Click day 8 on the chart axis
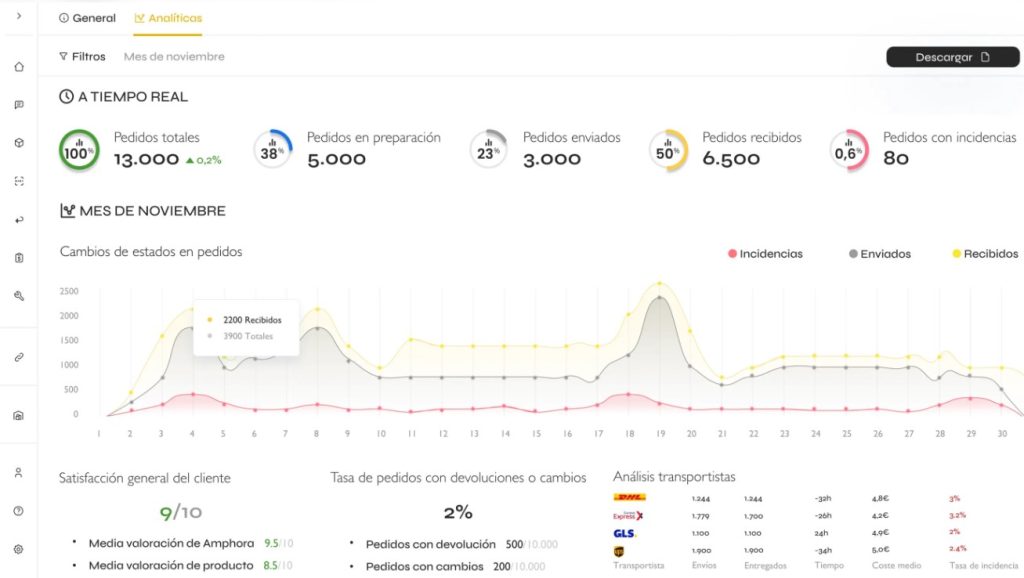The width and height of the screenshot is (1024, 578). pos(317,434)
